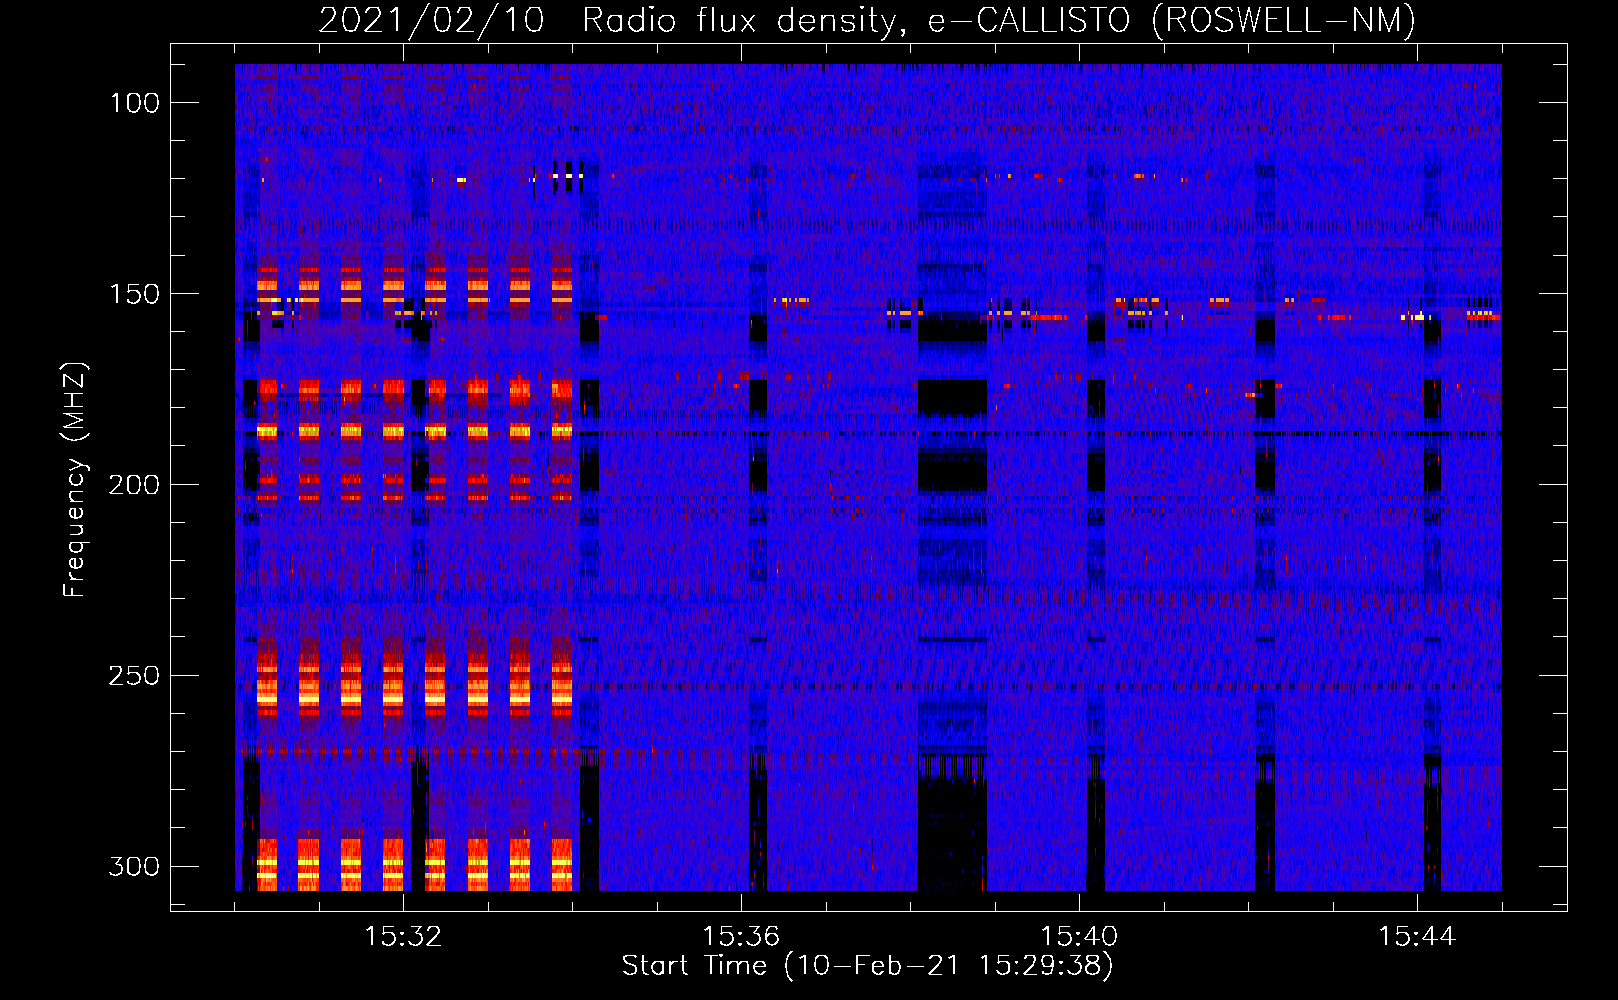
Task: Select the 250 frequency axis label
Action: click(134, 676)
